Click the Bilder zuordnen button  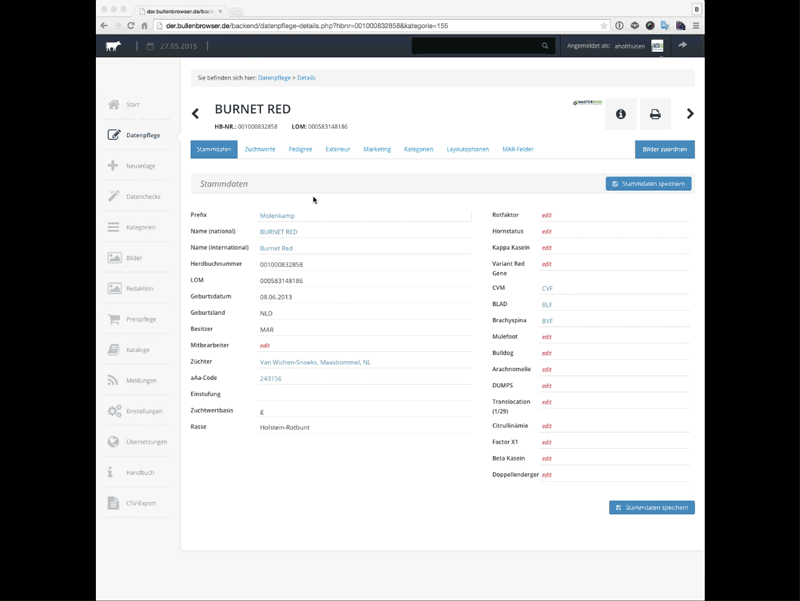664,149
